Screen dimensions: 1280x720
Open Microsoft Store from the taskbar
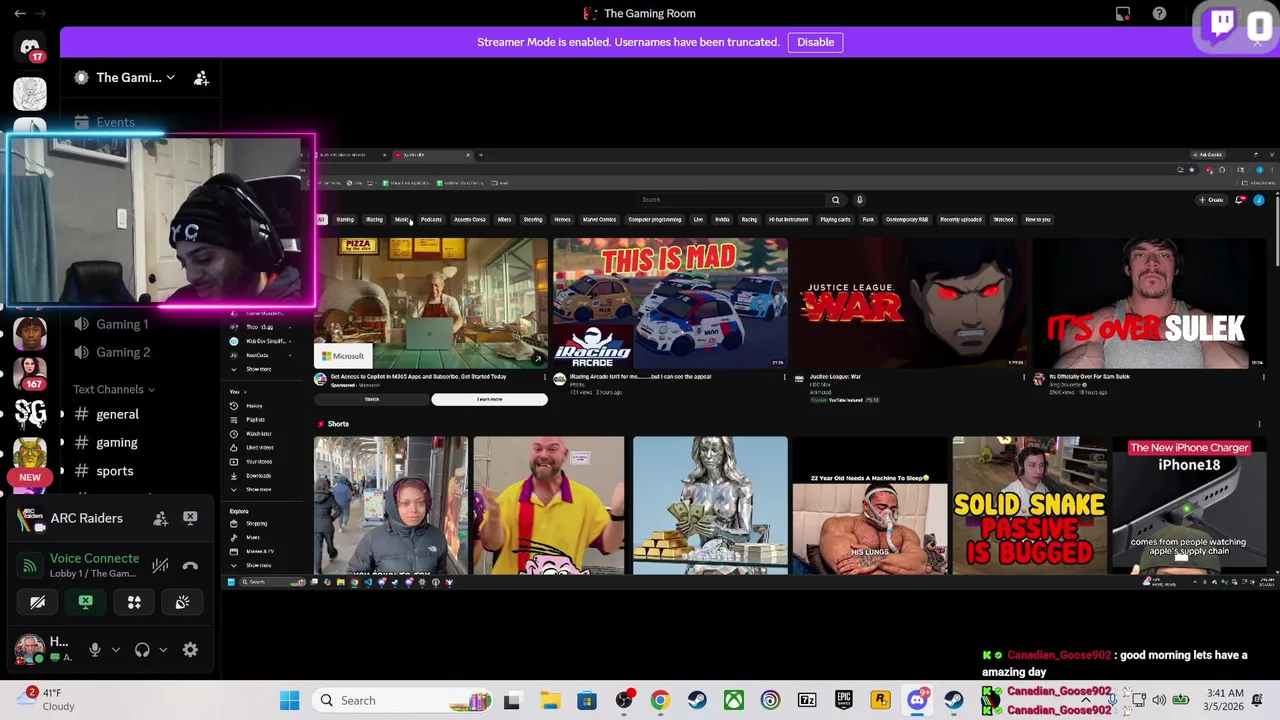coord(587,701)
